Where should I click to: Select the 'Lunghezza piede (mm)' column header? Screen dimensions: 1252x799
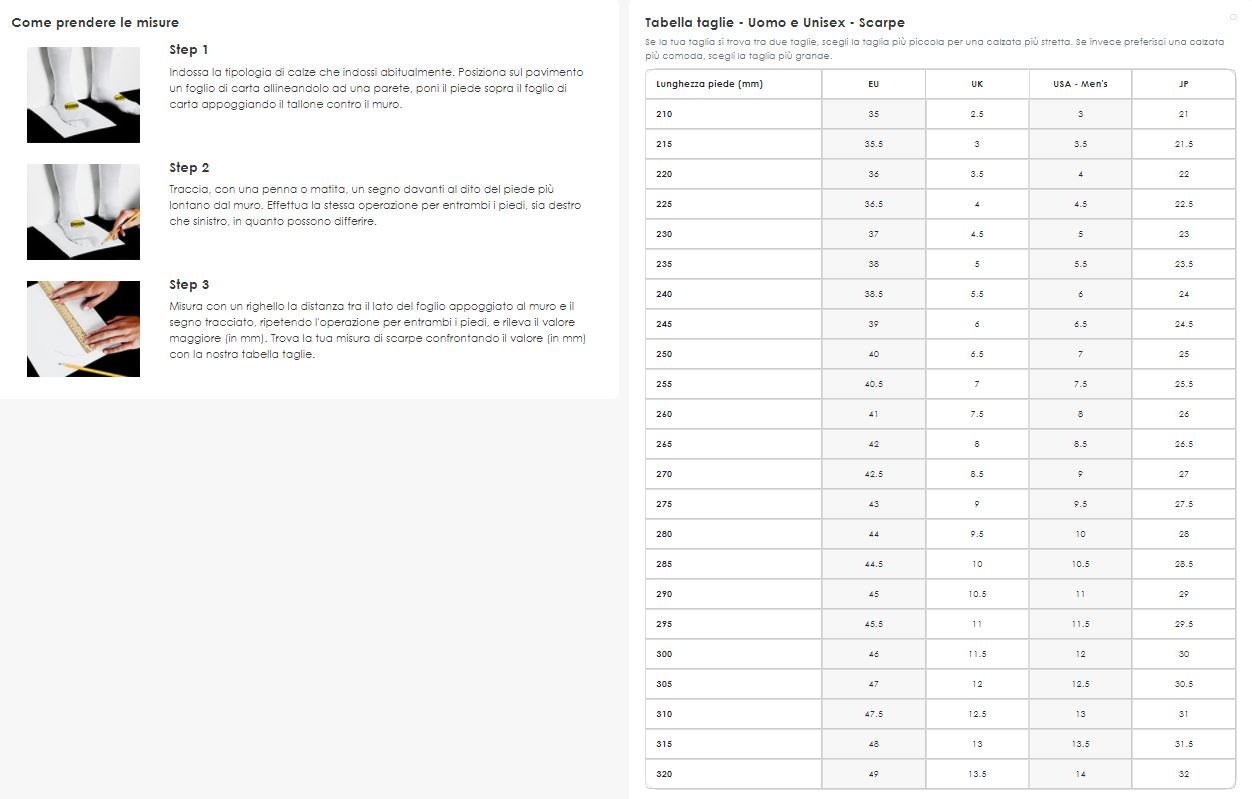(x=709, y=84)
